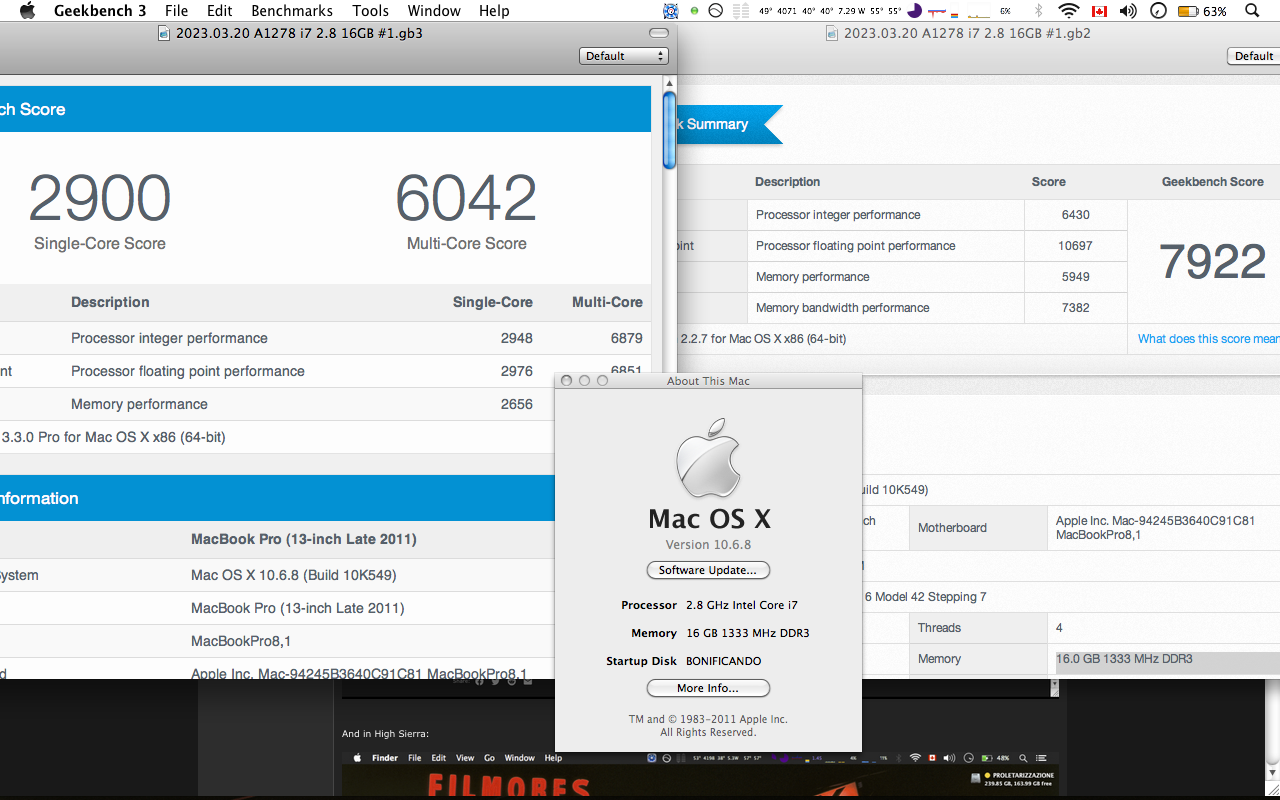Open the Window menu

coord(434,11)
